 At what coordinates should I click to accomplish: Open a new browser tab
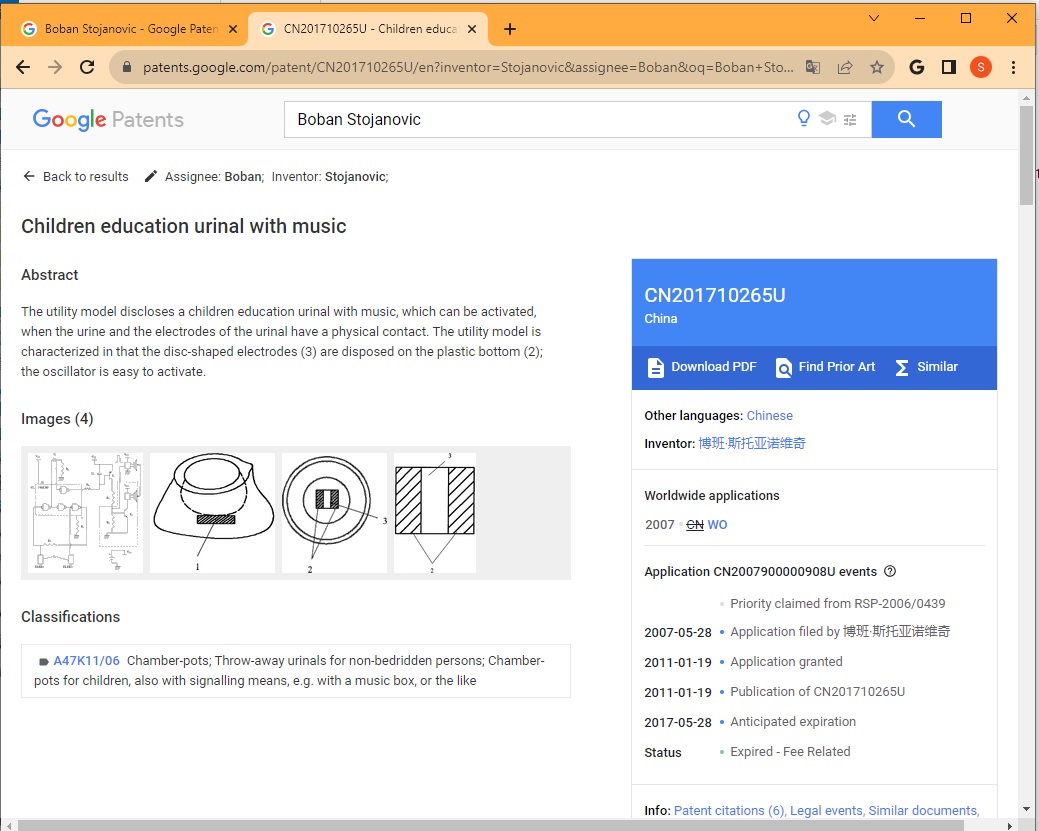pyautogui.click(x=510, y=29)
